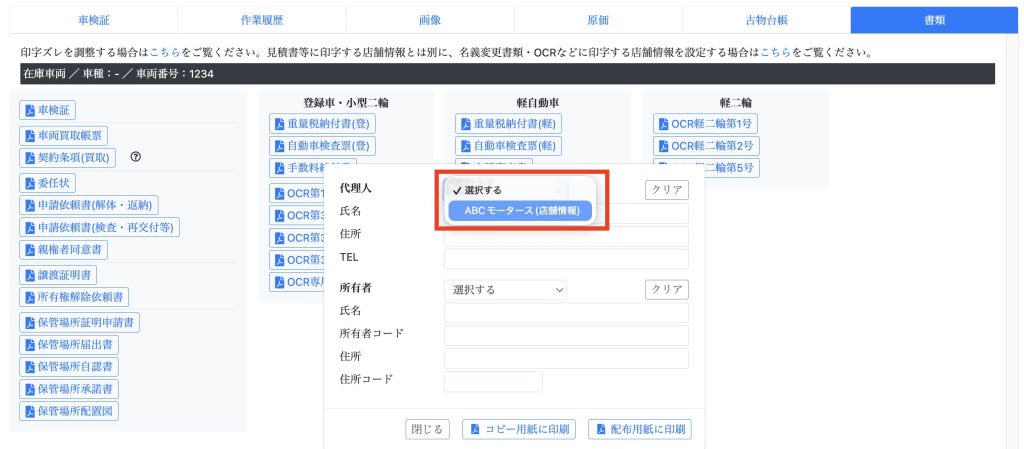Click the help question mark icon near 契約条項(買取)

[x=136, y=157]
